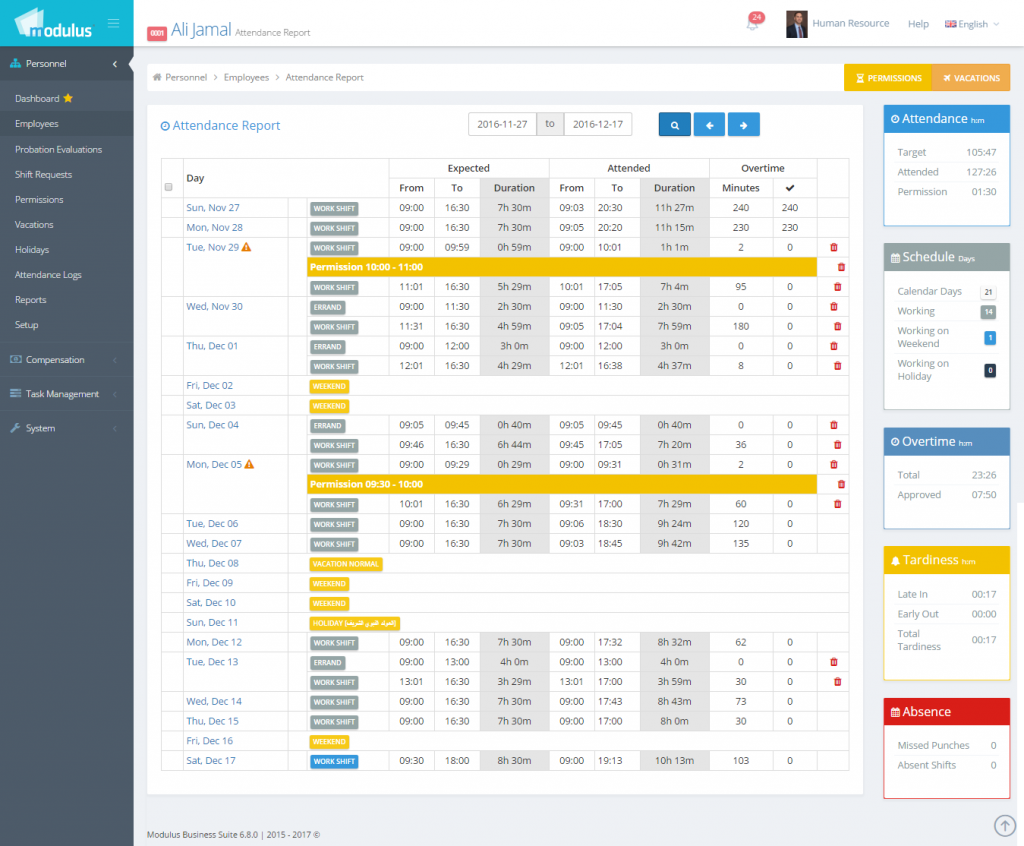Image resolution: width=1024 pixels, height=846 pixels.
Task: Click the yellow Tardiness panel header bar
Action: (x=946, y=560)
